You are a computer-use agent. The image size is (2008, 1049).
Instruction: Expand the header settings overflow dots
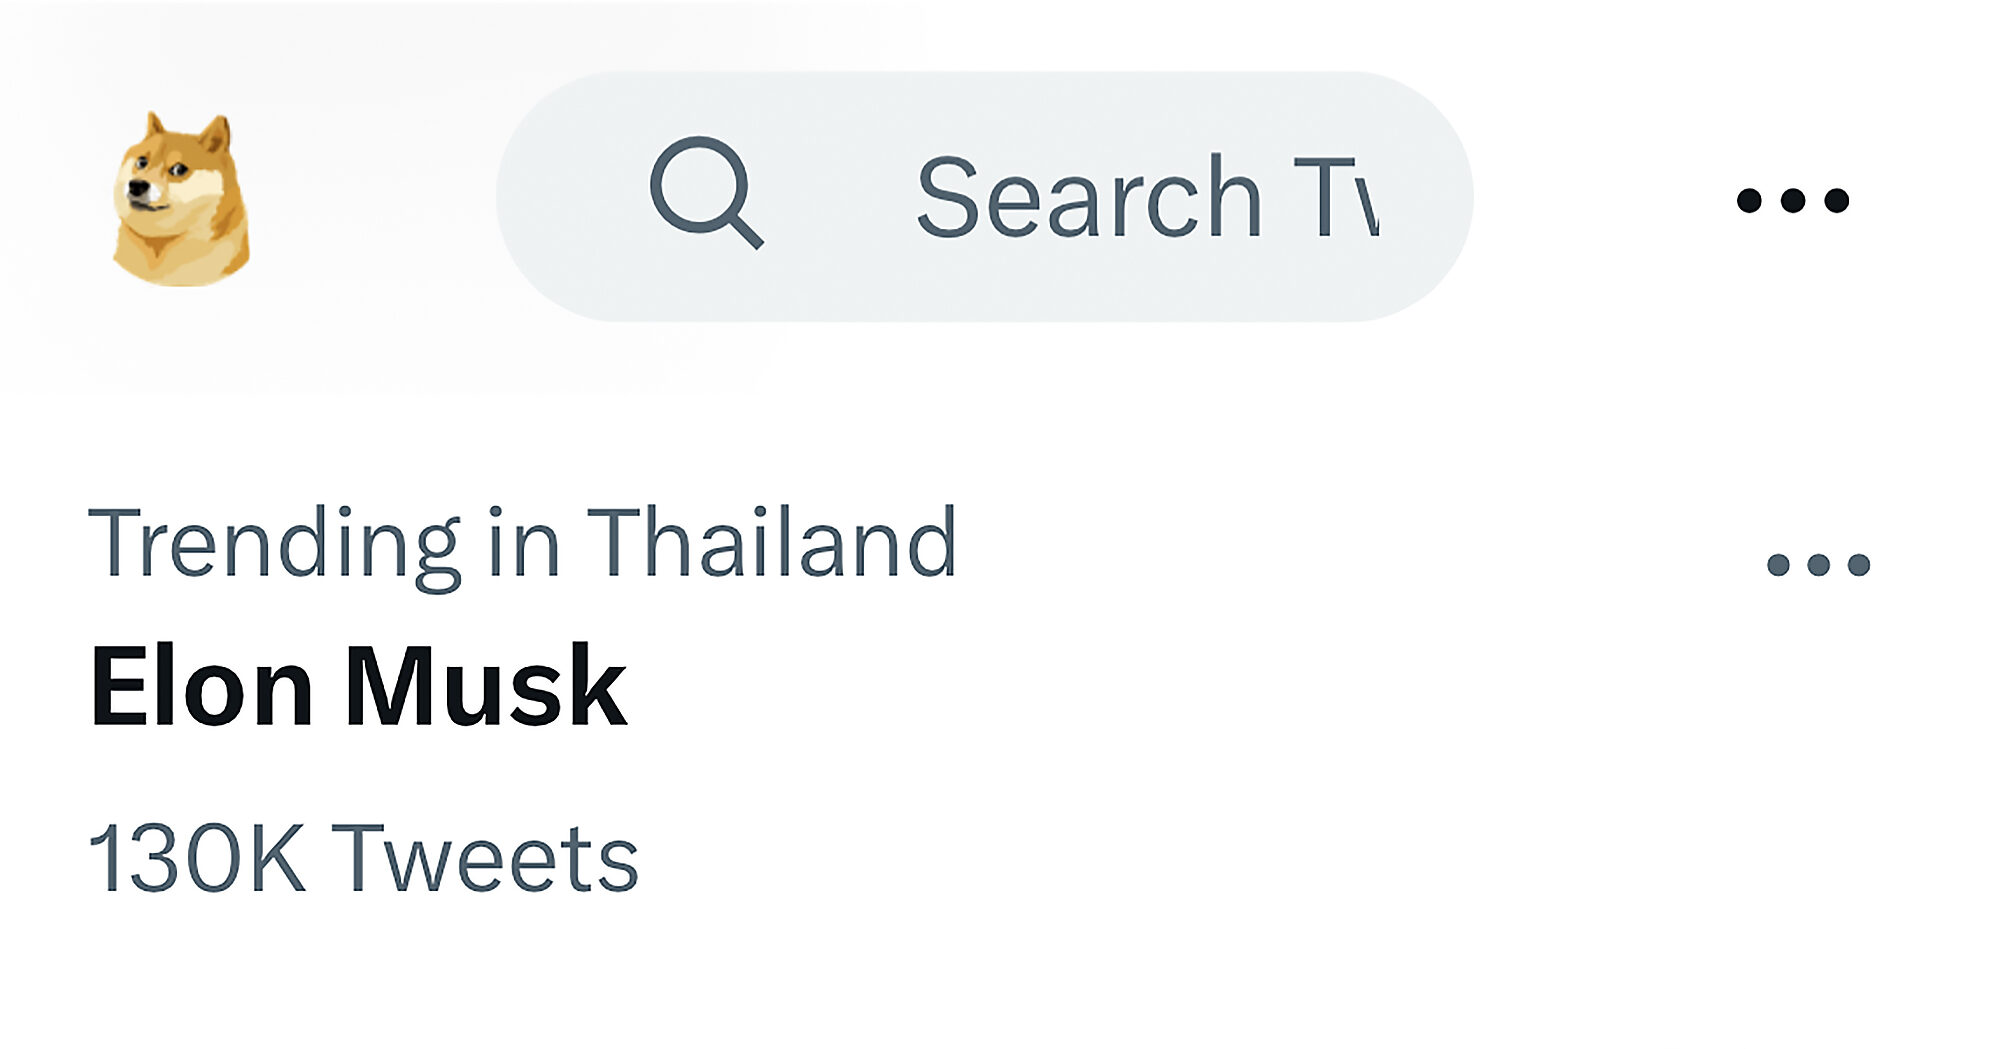pos(1792,200)
